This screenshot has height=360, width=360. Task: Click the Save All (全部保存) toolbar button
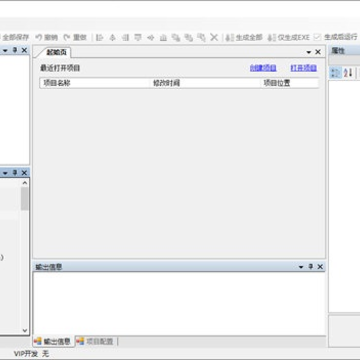coord(15,37)
